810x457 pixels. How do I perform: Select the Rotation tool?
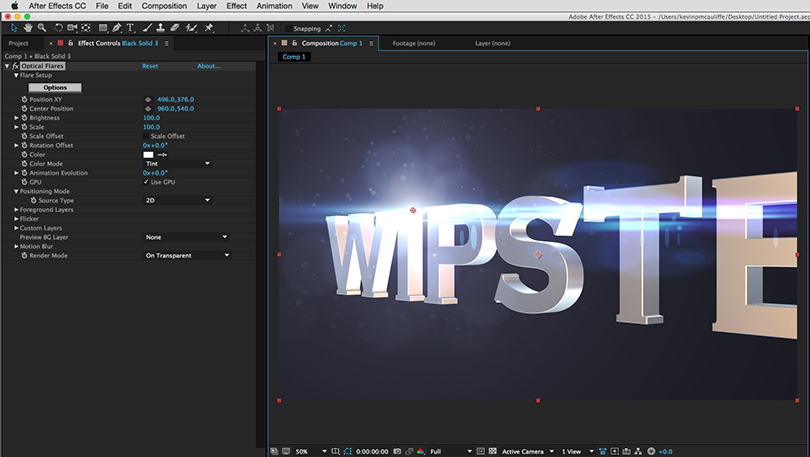[58, 28]
